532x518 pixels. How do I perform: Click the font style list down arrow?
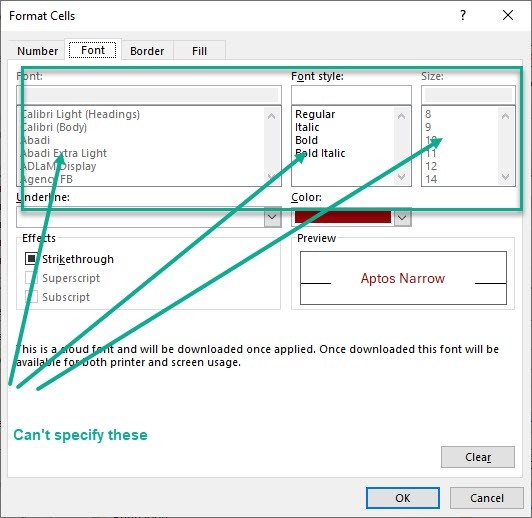pos(401,176)
